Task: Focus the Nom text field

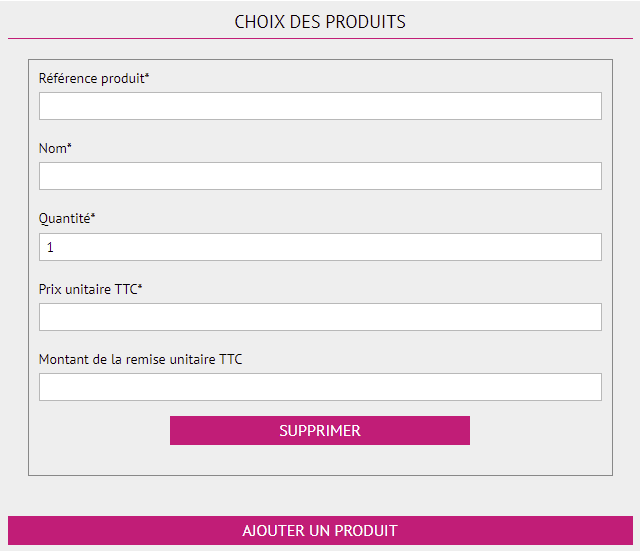Action: tap(320, 176)
